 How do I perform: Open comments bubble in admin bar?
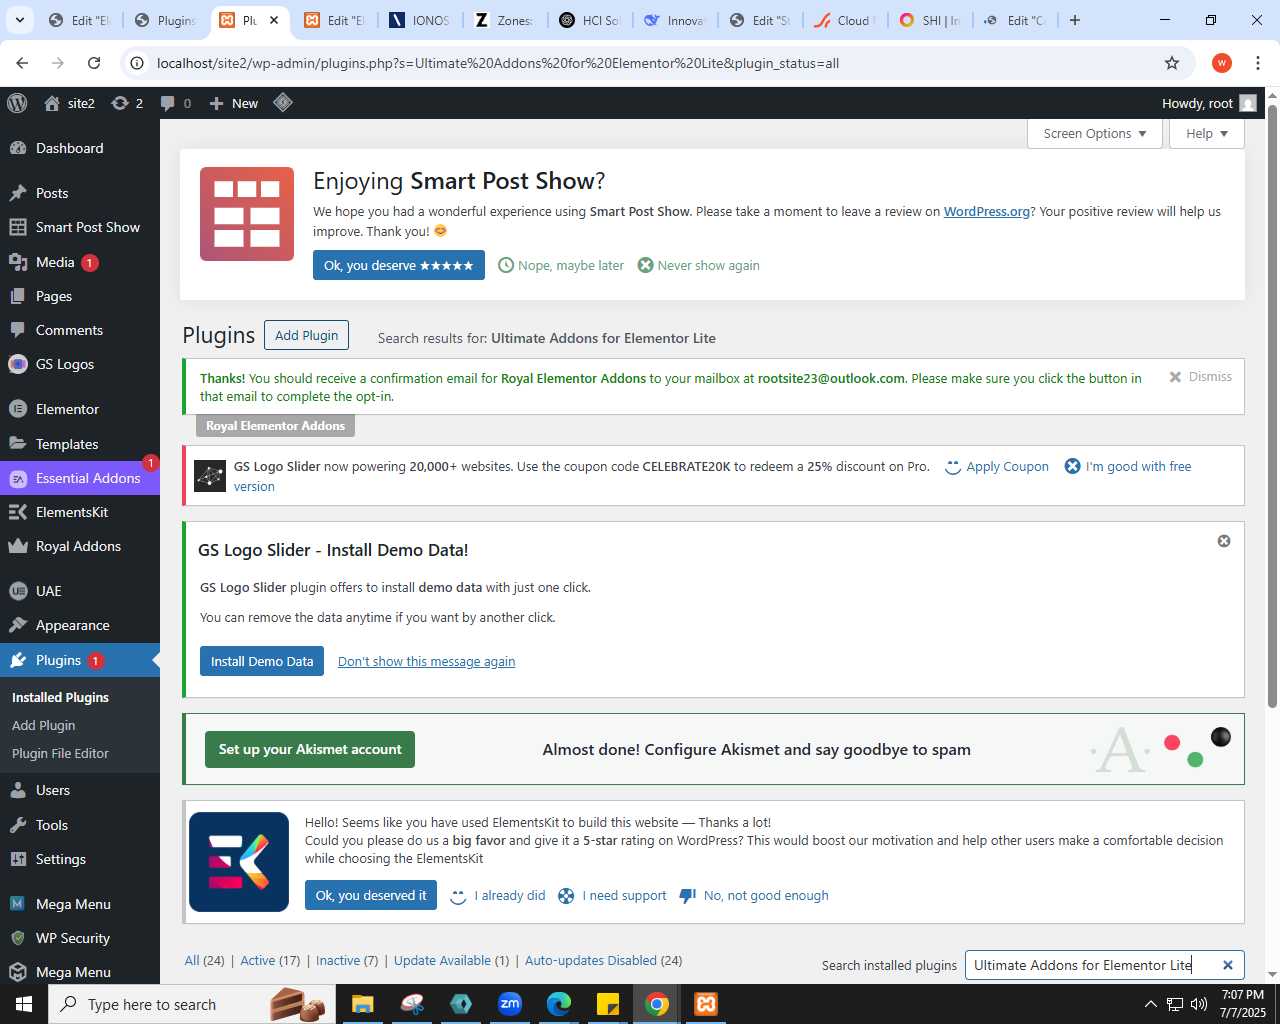[175, 103]
